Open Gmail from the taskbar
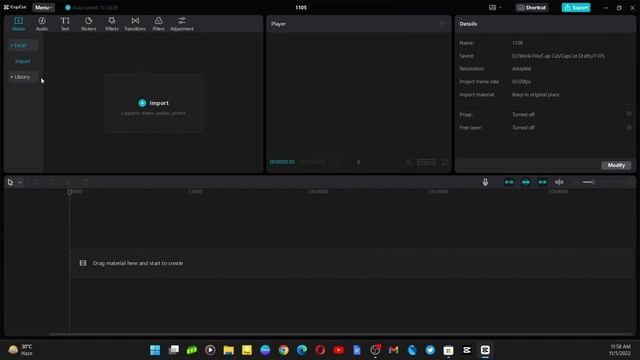The image size is (640, 360). coord(393,350)
